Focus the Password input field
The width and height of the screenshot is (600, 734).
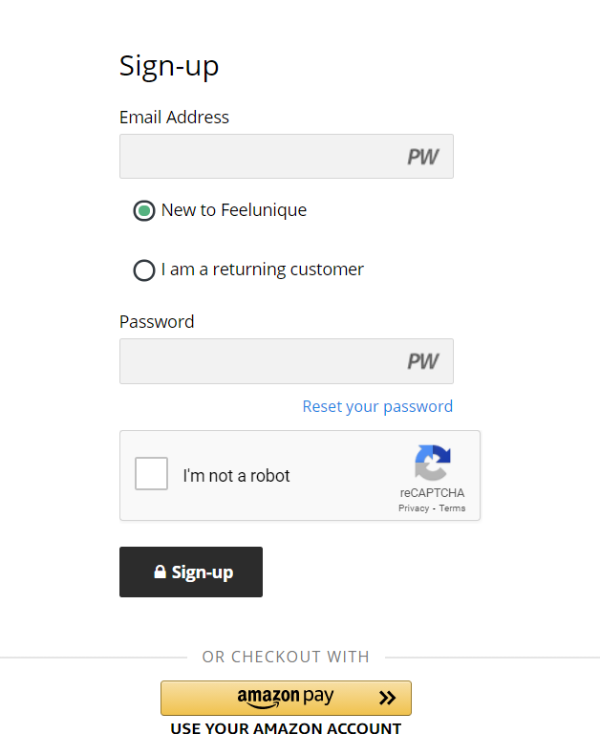pos(260,361)
